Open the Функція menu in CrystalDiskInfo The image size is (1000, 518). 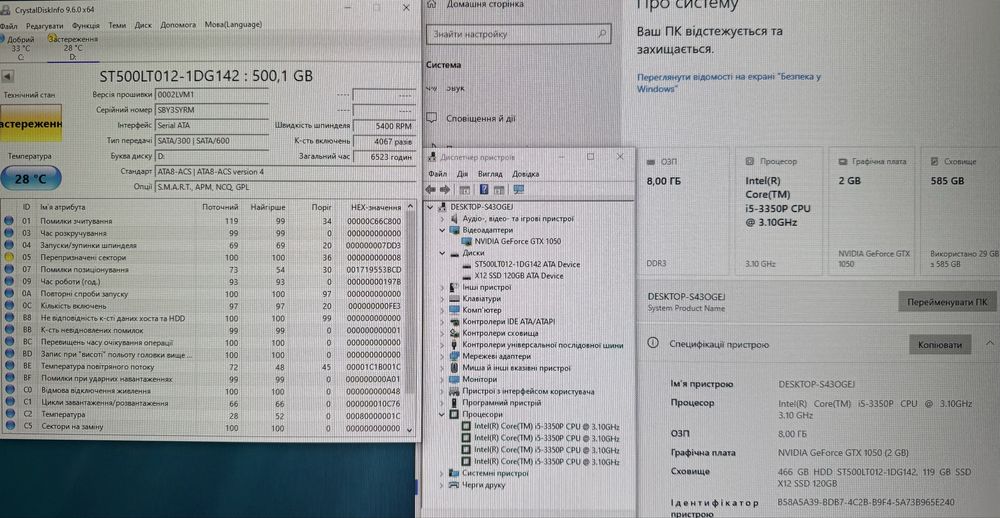[85, 26]
